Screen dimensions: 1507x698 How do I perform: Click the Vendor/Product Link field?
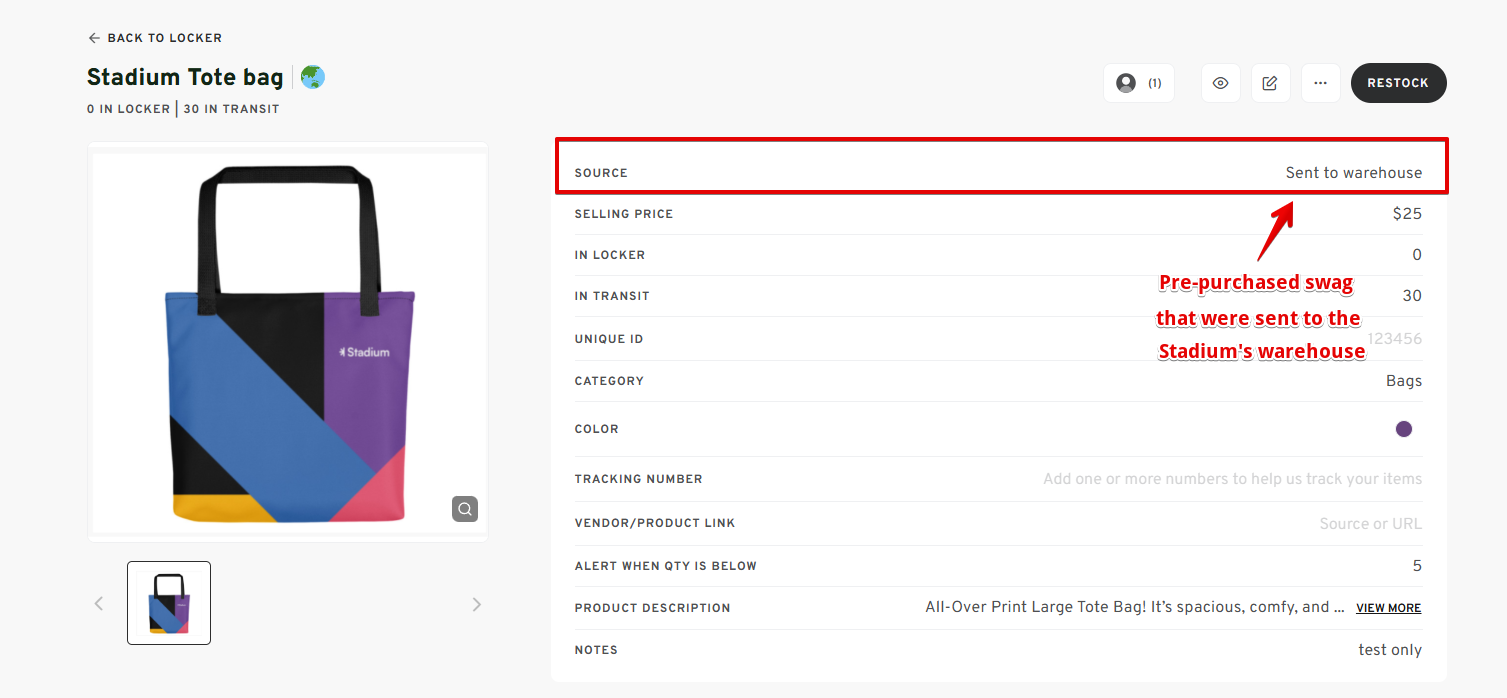click(x=1370, y=523)
